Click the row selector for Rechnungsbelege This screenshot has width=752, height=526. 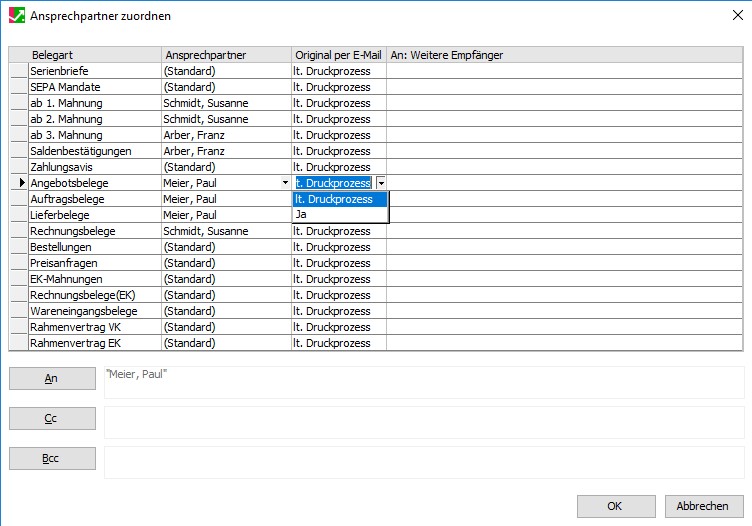coord(18,231)
